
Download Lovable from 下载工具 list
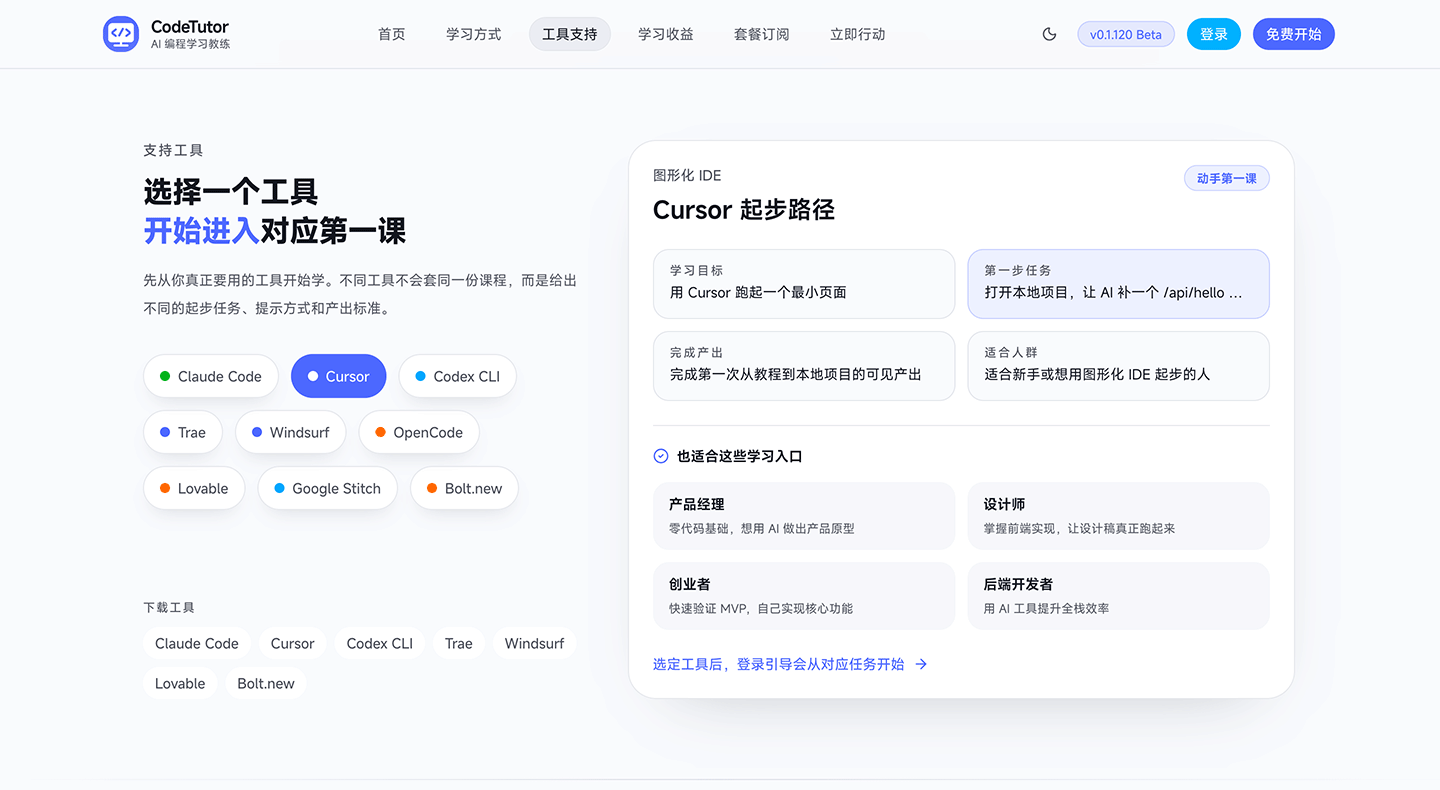[x=180, y=683]
